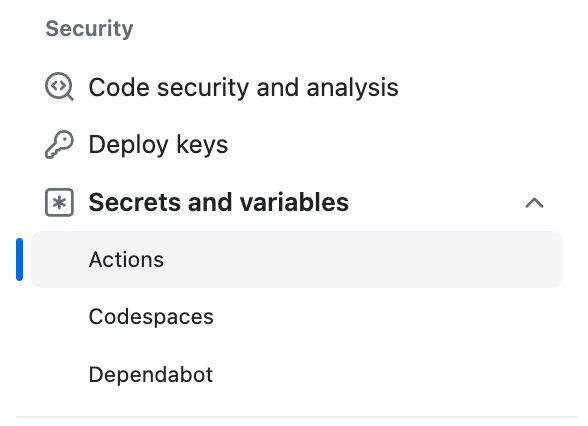Click the Security section heading

click(89, 28)
